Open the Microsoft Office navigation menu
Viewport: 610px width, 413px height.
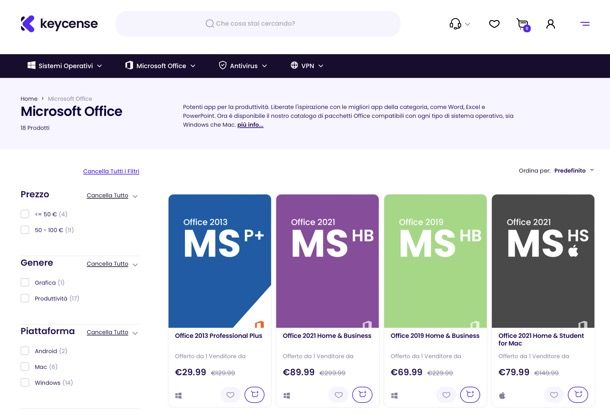pyautogui.click(x=160, y=66)
